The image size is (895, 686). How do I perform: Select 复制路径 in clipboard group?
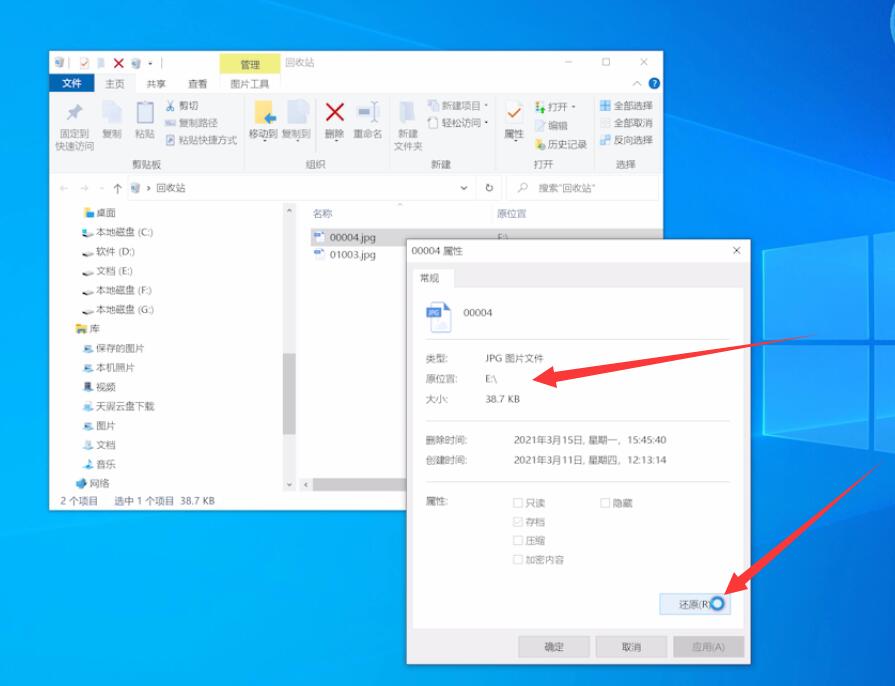(x=191, y=123)
